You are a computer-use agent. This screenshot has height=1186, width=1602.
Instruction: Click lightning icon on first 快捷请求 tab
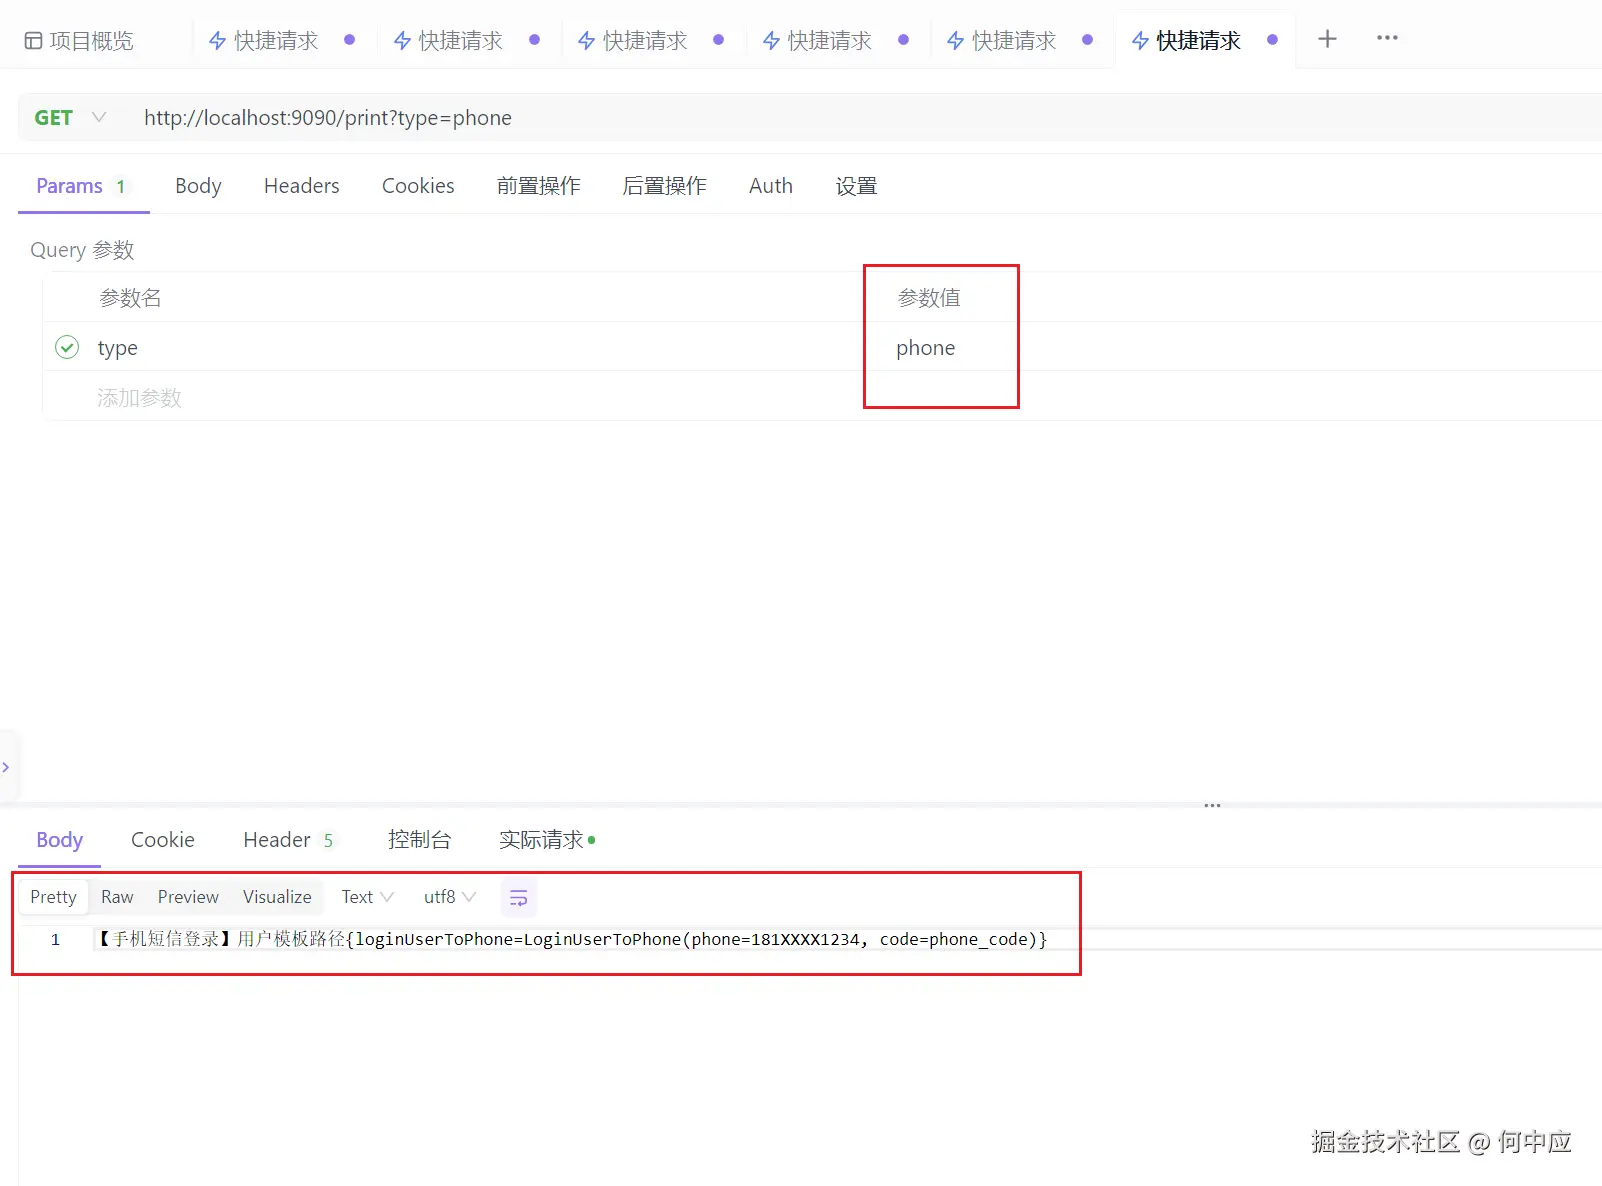click(x=216, y=40)
